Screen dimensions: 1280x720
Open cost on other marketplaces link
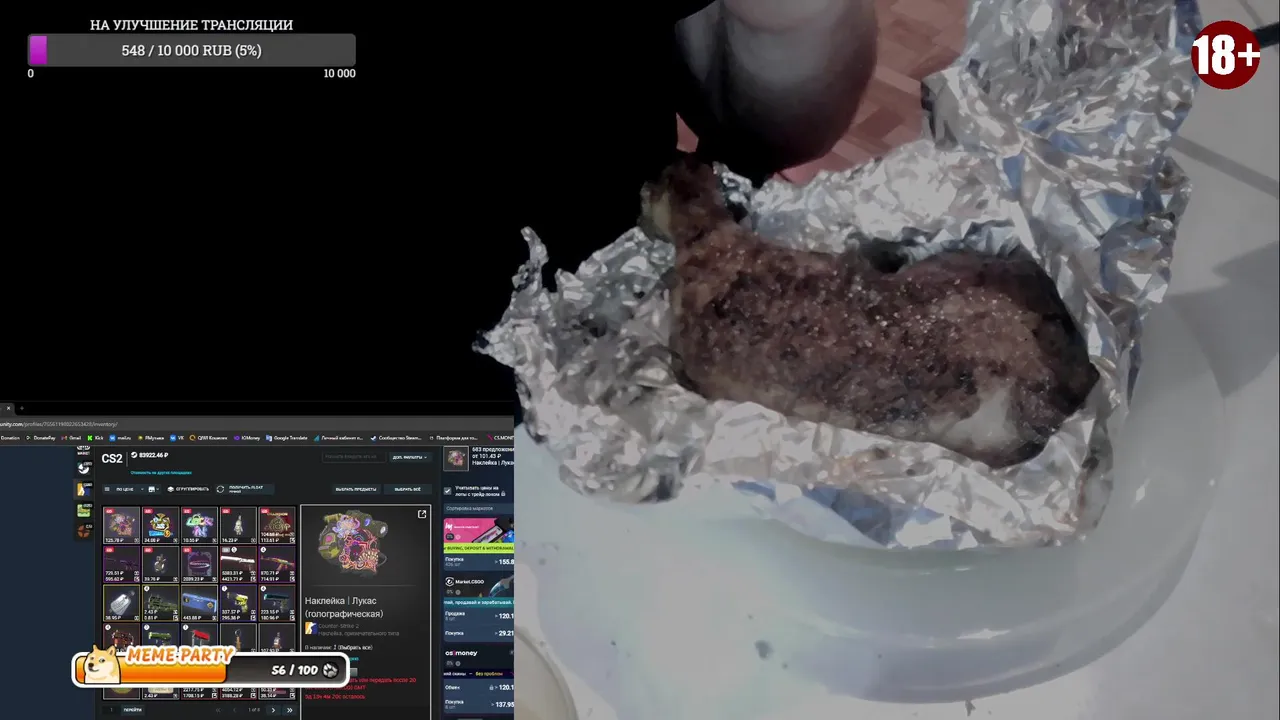click(161, 472)
